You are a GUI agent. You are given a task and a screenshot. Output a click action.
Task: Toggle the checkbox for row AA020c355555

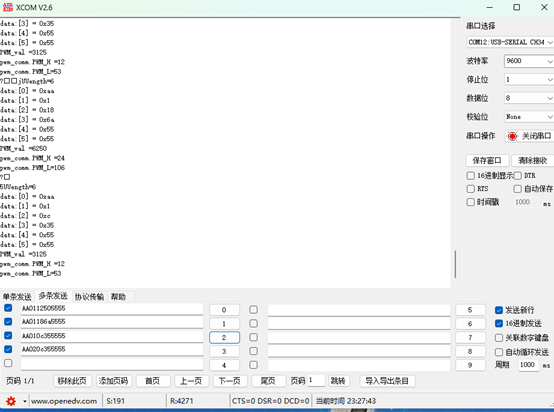[x=8, y=349]
